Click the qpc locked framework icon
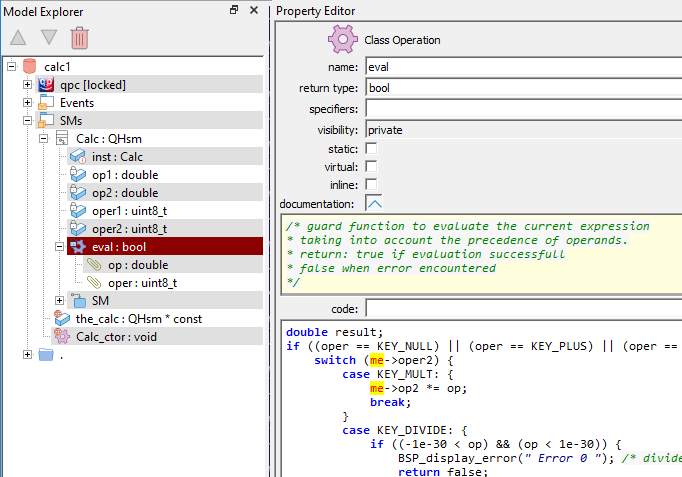The width and height of the screenshot is (682, 477). 45,84
